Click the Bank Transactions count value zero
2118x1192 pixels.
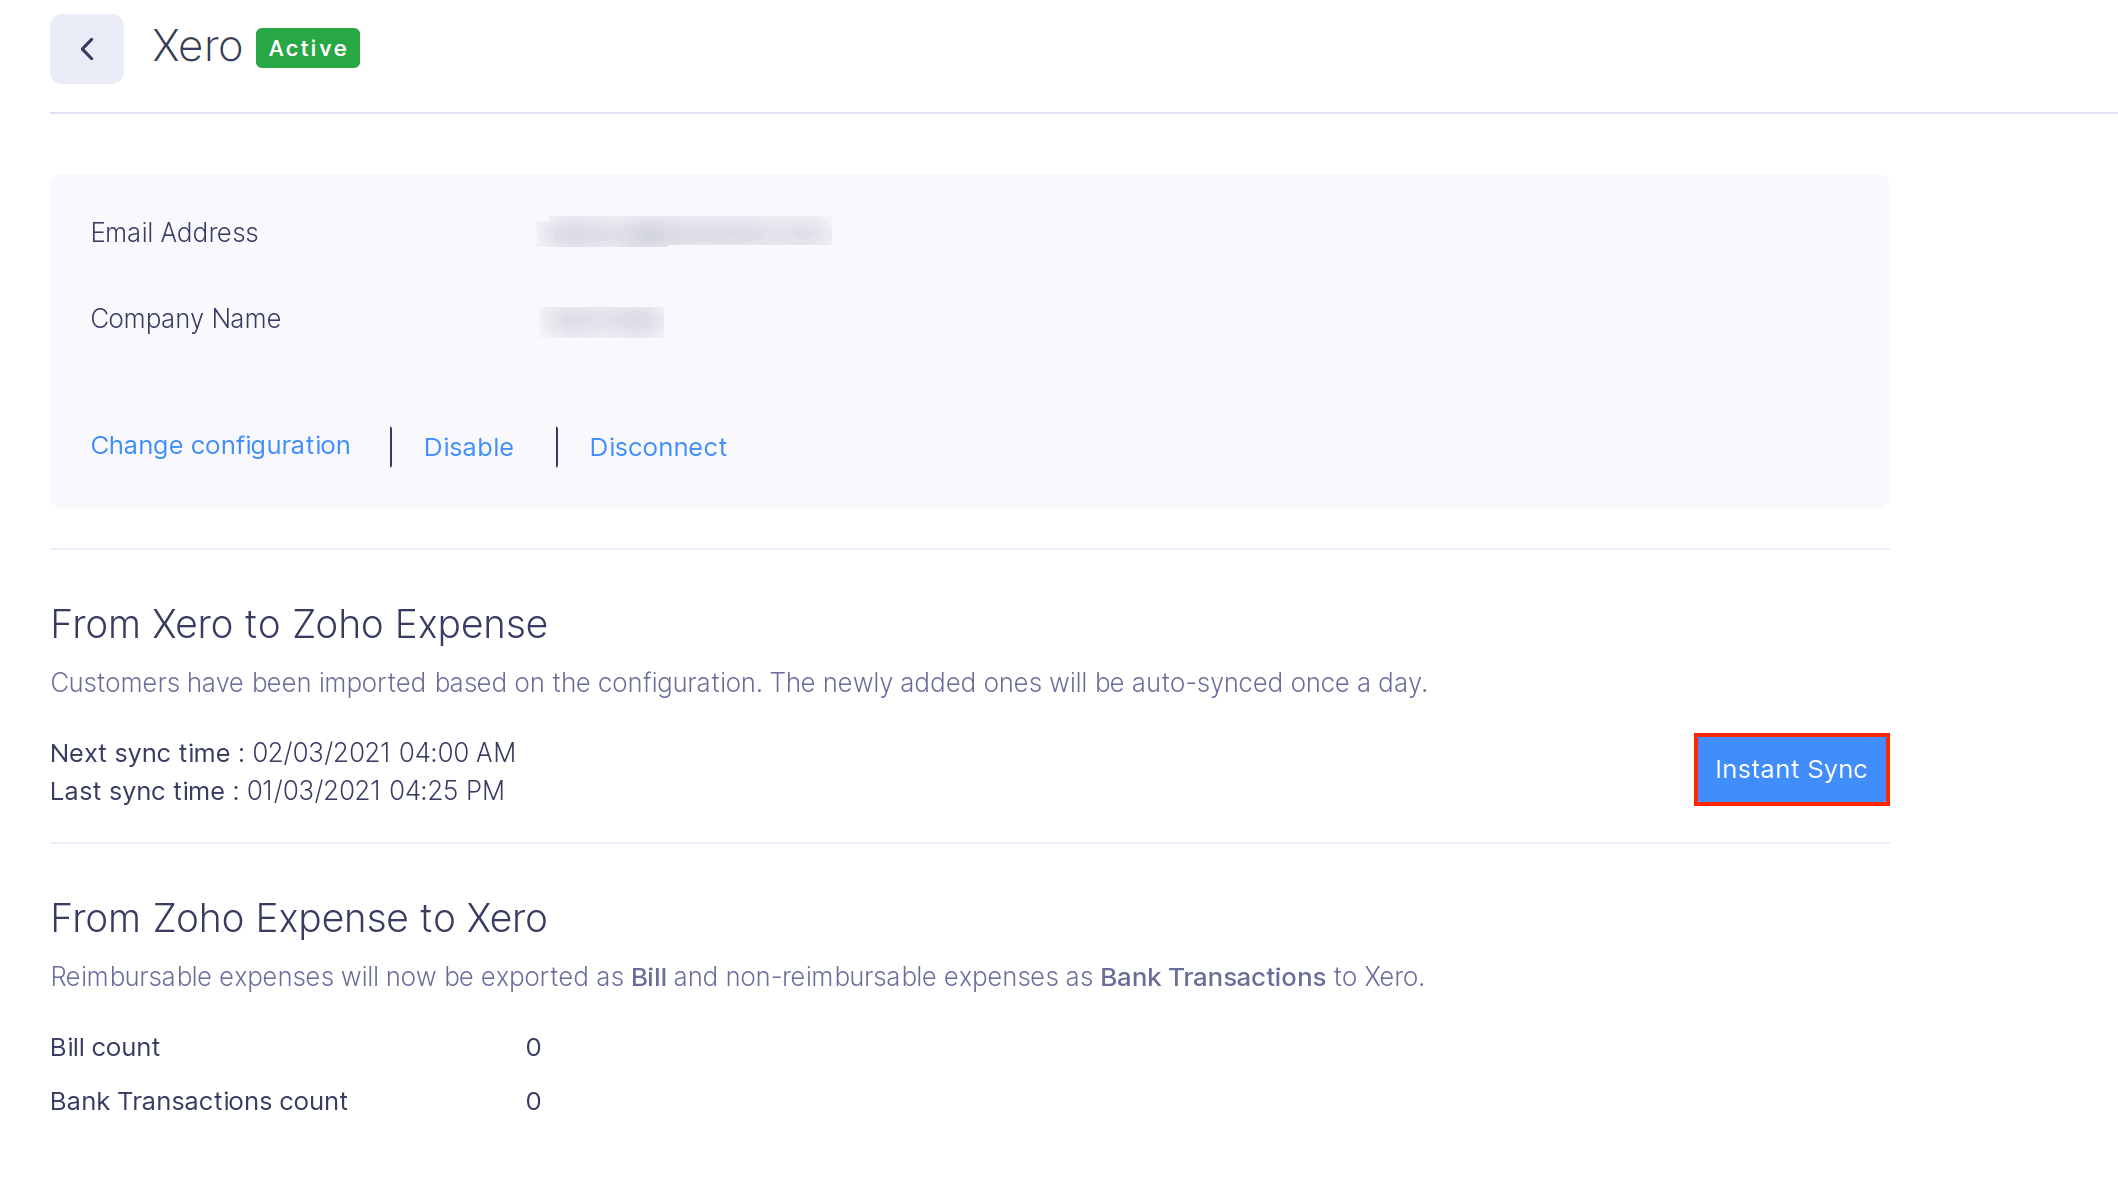click(533, 1101)
